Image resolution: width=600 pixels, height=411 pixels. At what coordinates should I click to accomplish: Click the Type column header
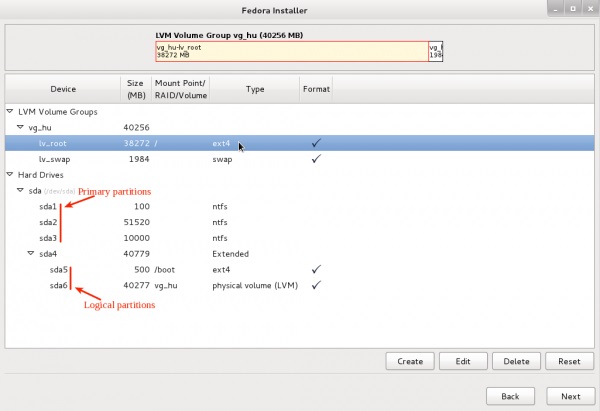point(255,89)
